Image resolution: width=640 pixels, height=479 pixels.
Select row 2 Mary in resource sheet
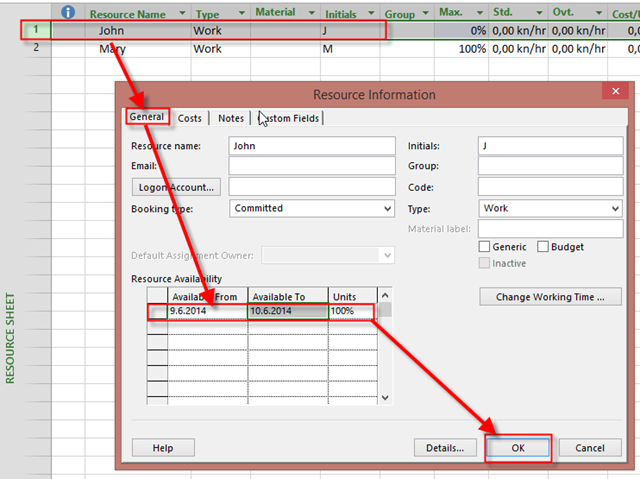coord(112,48)
